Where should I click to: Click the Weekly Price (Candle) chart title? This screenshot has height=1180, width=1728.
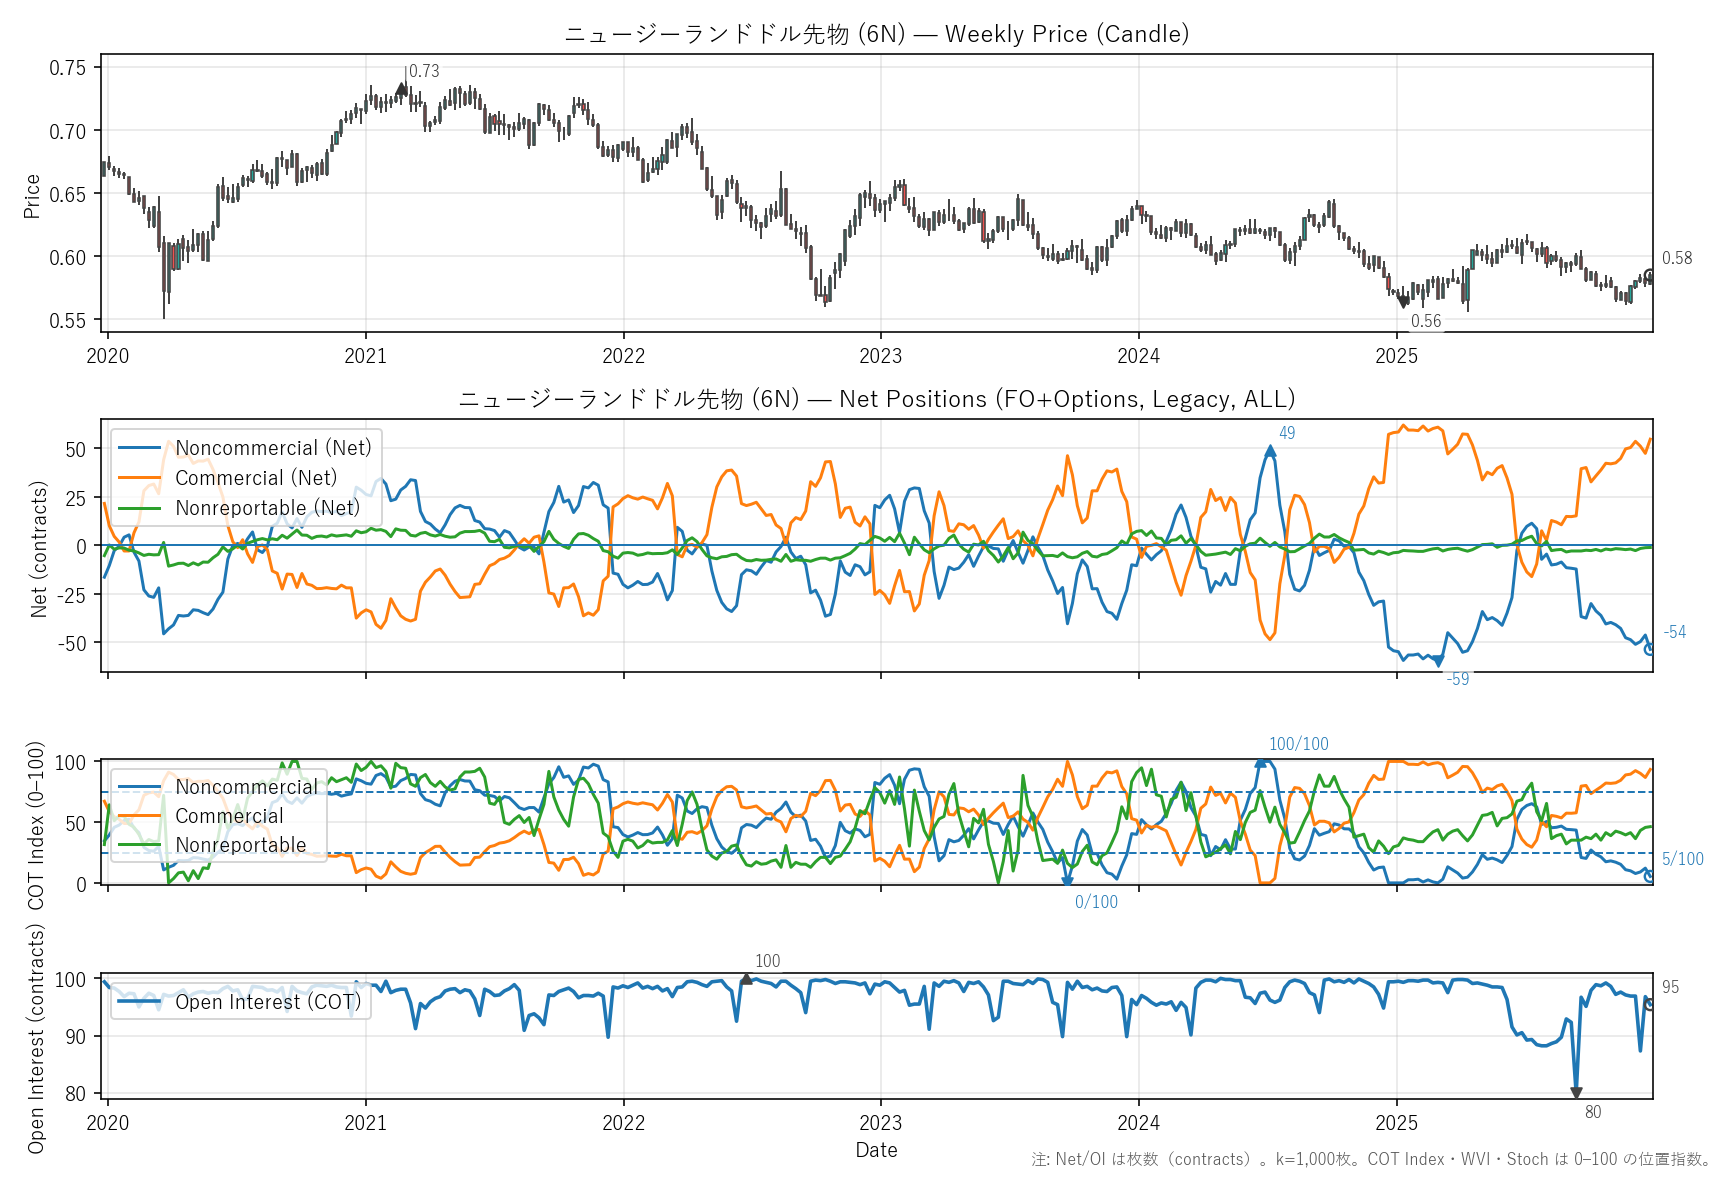coord(876,34)
